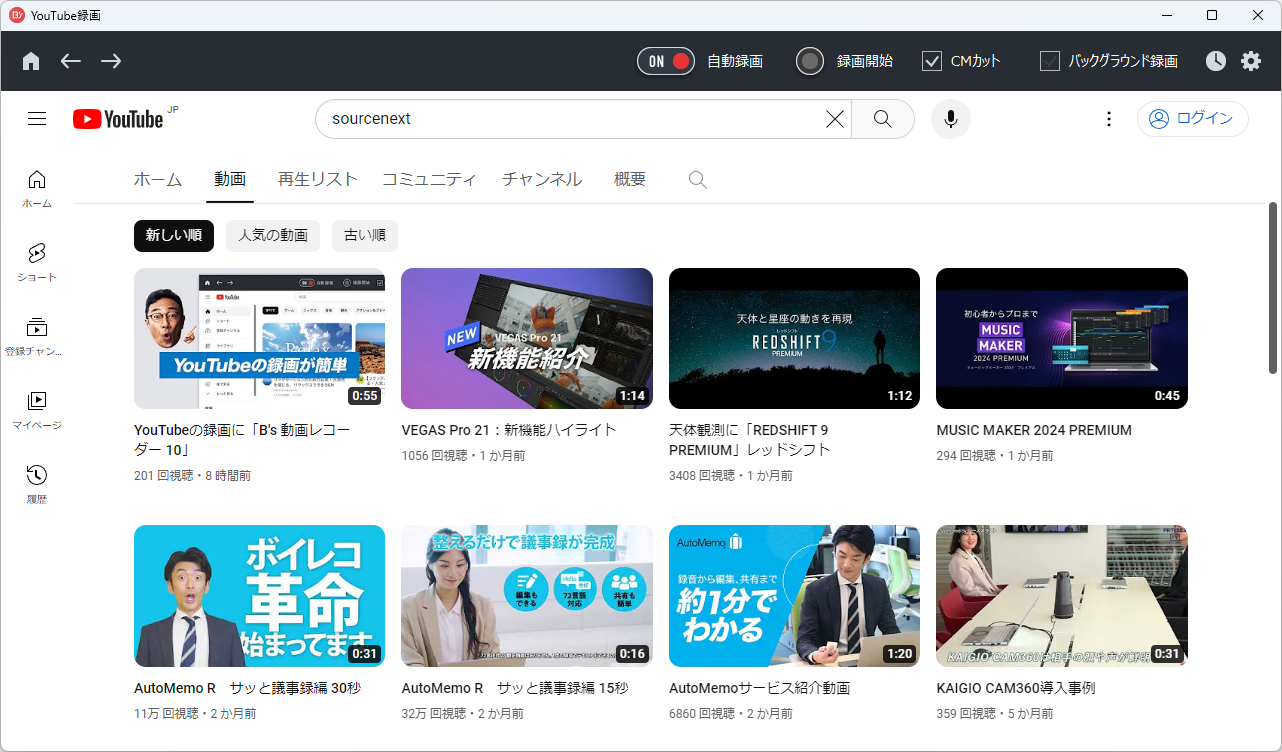Viewport: 1282px width, 752px height.
Task: Select the 動画 tab
Action: [x=230, y=180]
